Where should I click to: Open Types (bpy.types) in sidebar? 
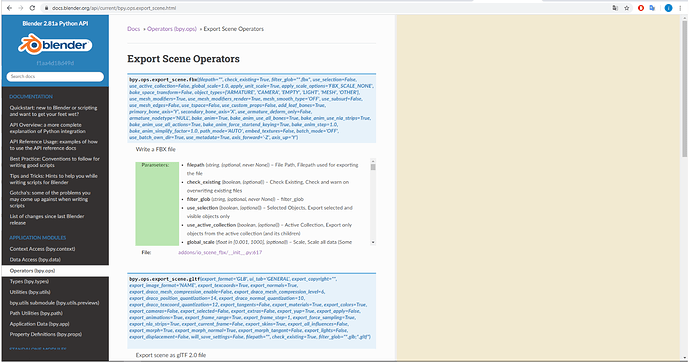coord(29,282)
